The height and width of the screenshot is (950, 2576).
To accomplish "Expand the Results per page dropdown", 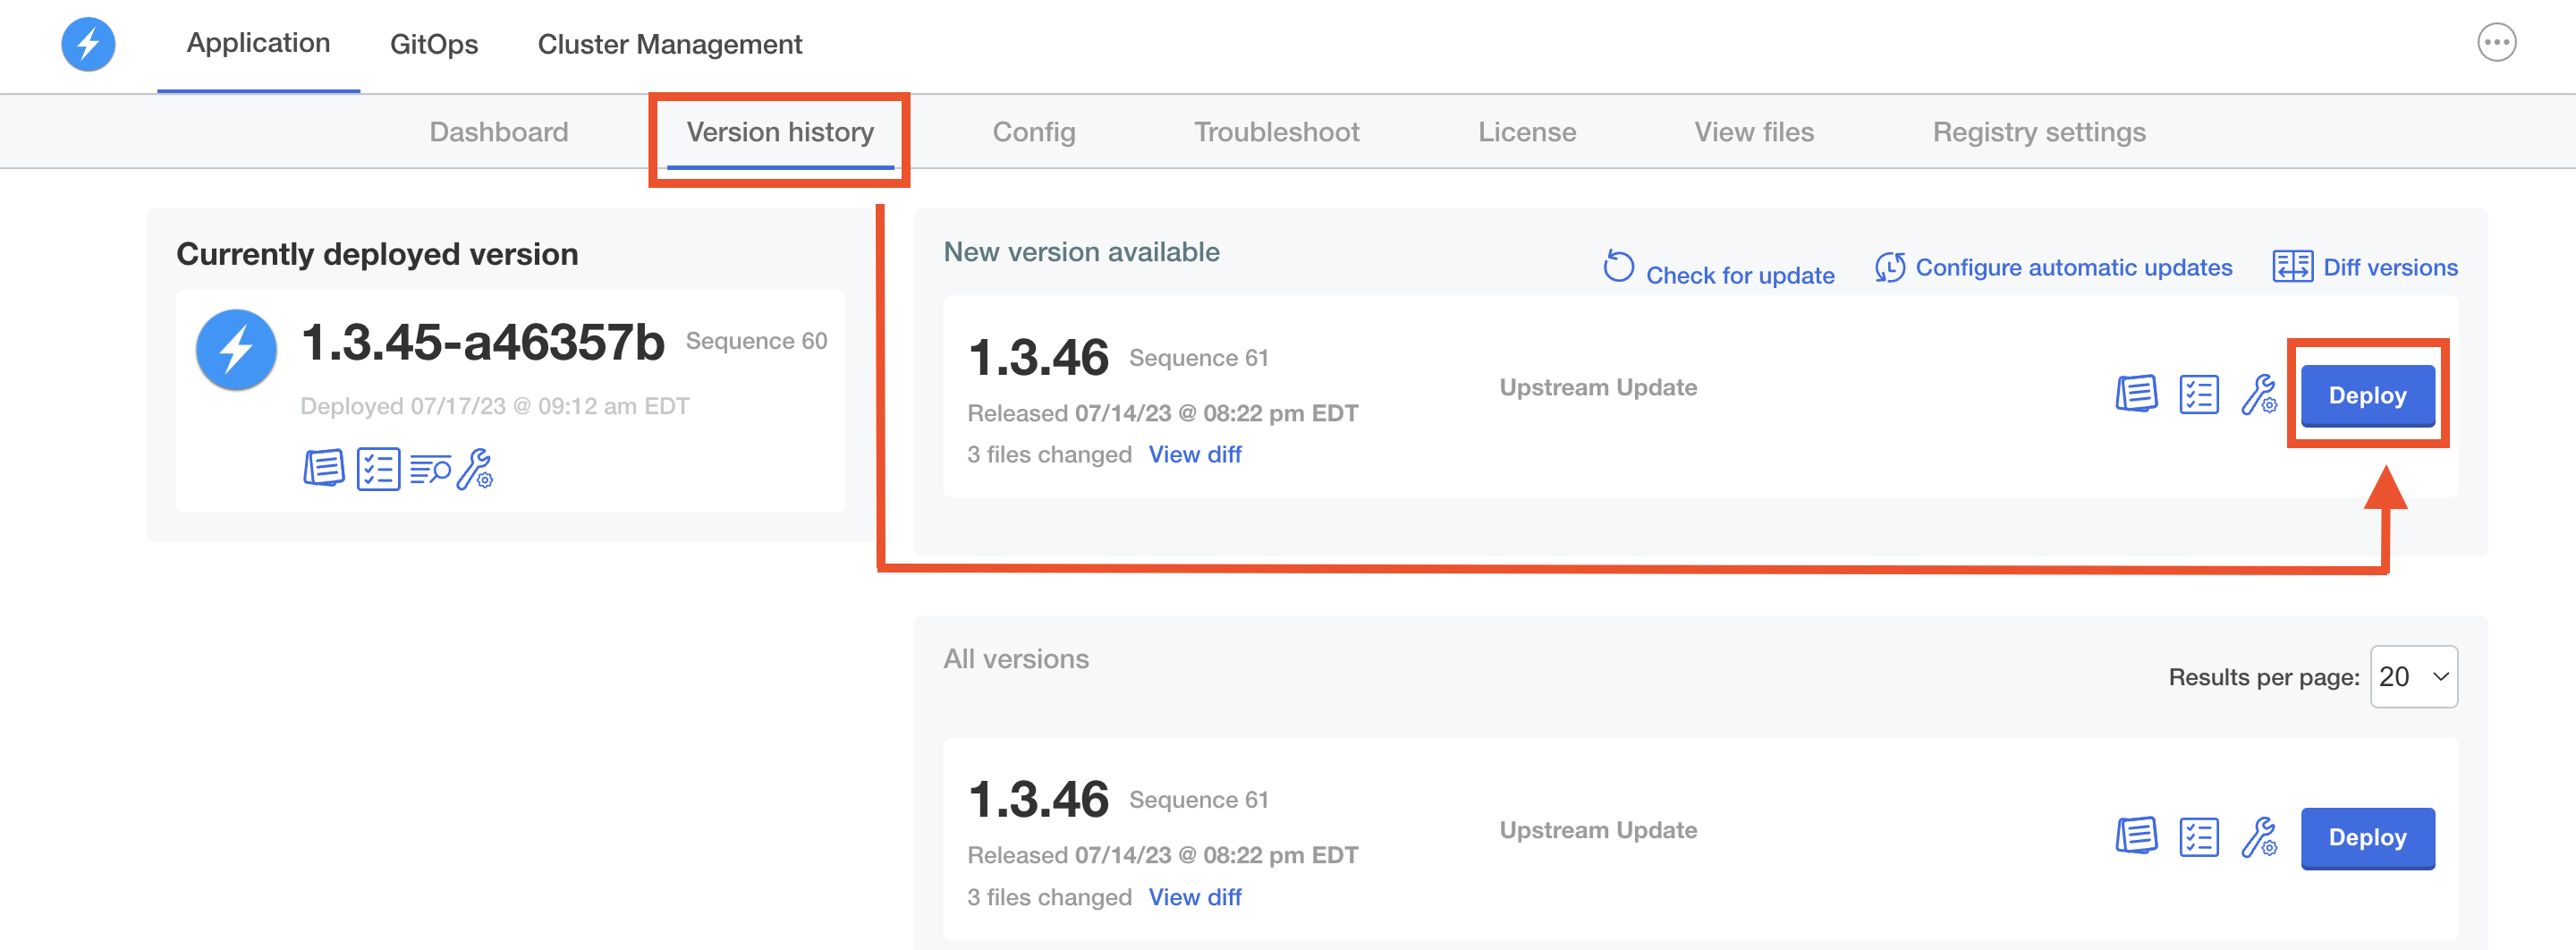I will [2413, 677].
